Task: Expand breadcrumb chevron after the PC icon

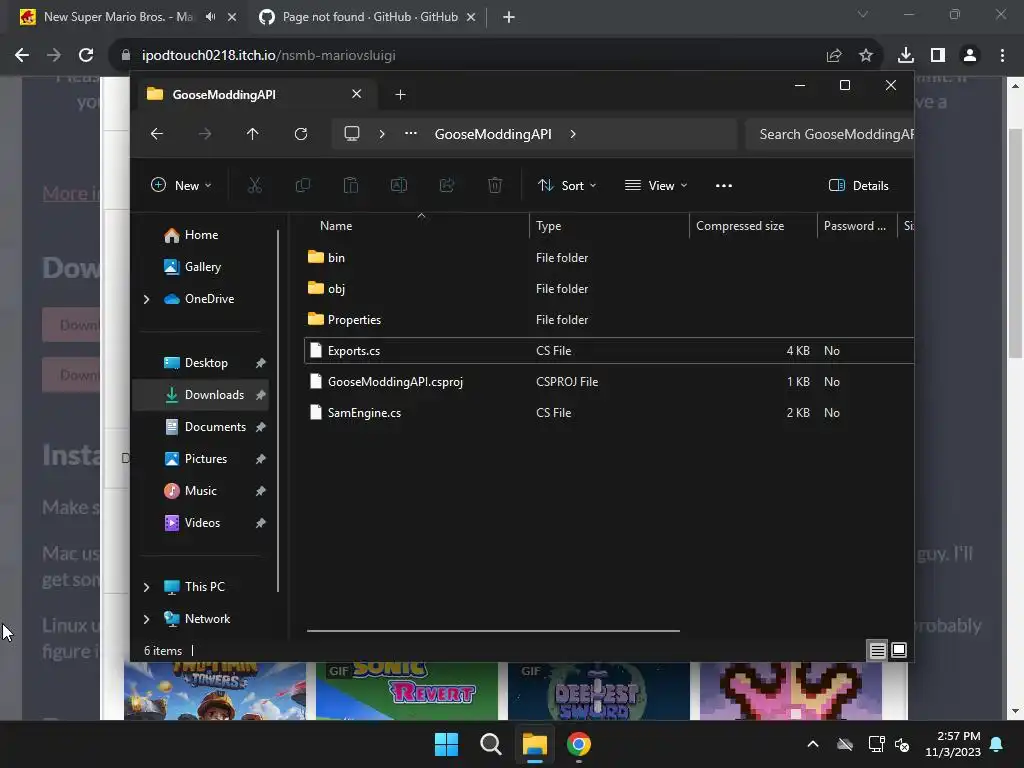Action: 382,134
